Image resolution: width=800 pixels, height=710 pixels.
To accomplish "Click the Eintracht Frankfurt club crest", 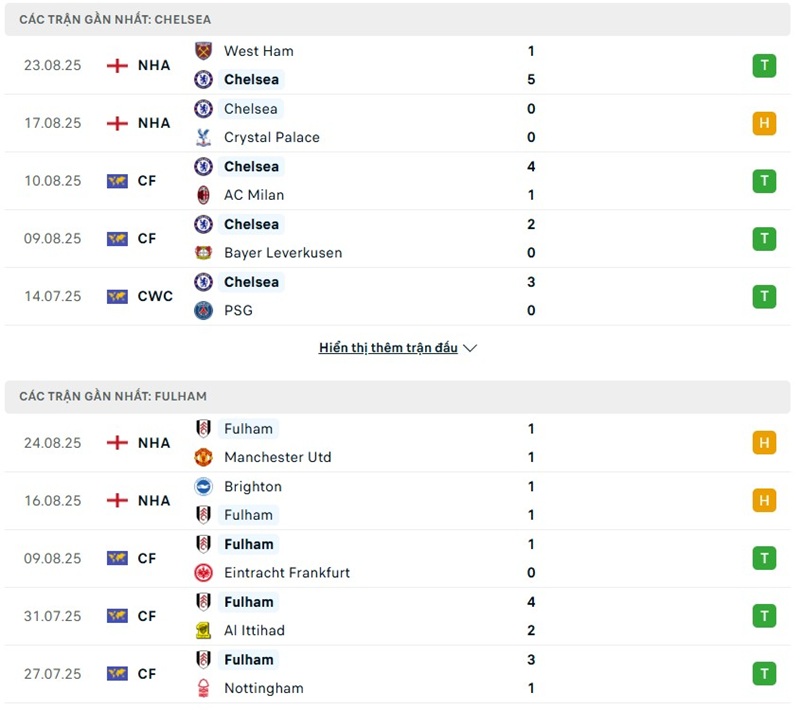I will (204, 573).
